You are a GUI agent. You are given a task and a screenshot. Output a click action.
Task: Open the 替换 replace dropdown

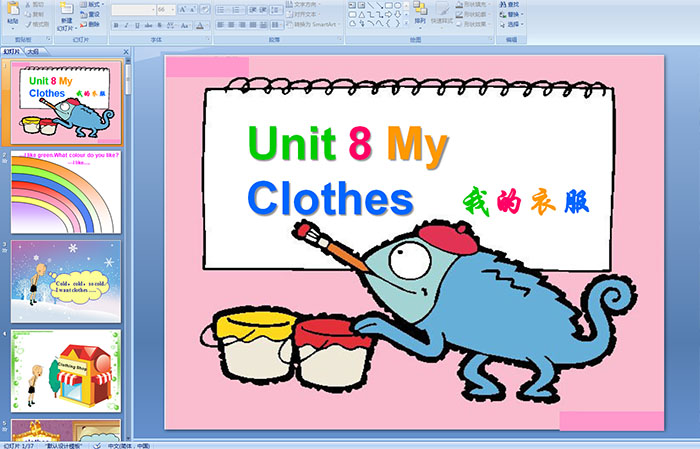click(x=512, y=14)
